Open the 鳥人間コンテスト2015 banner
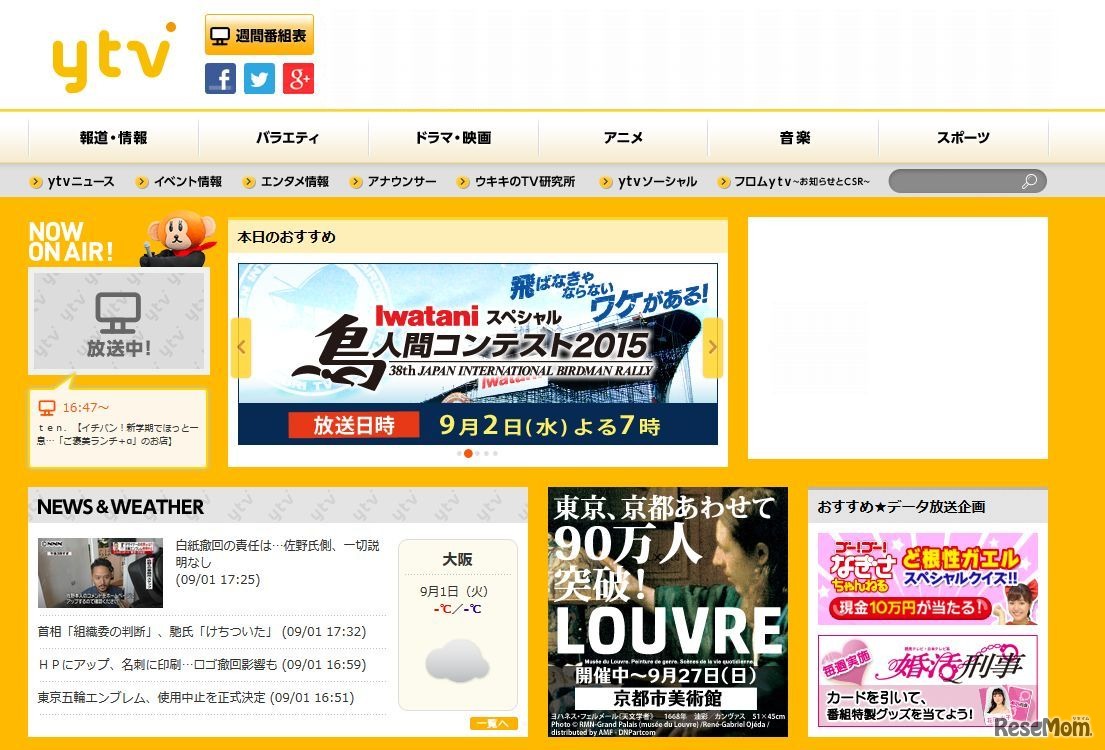 (478, 354)
